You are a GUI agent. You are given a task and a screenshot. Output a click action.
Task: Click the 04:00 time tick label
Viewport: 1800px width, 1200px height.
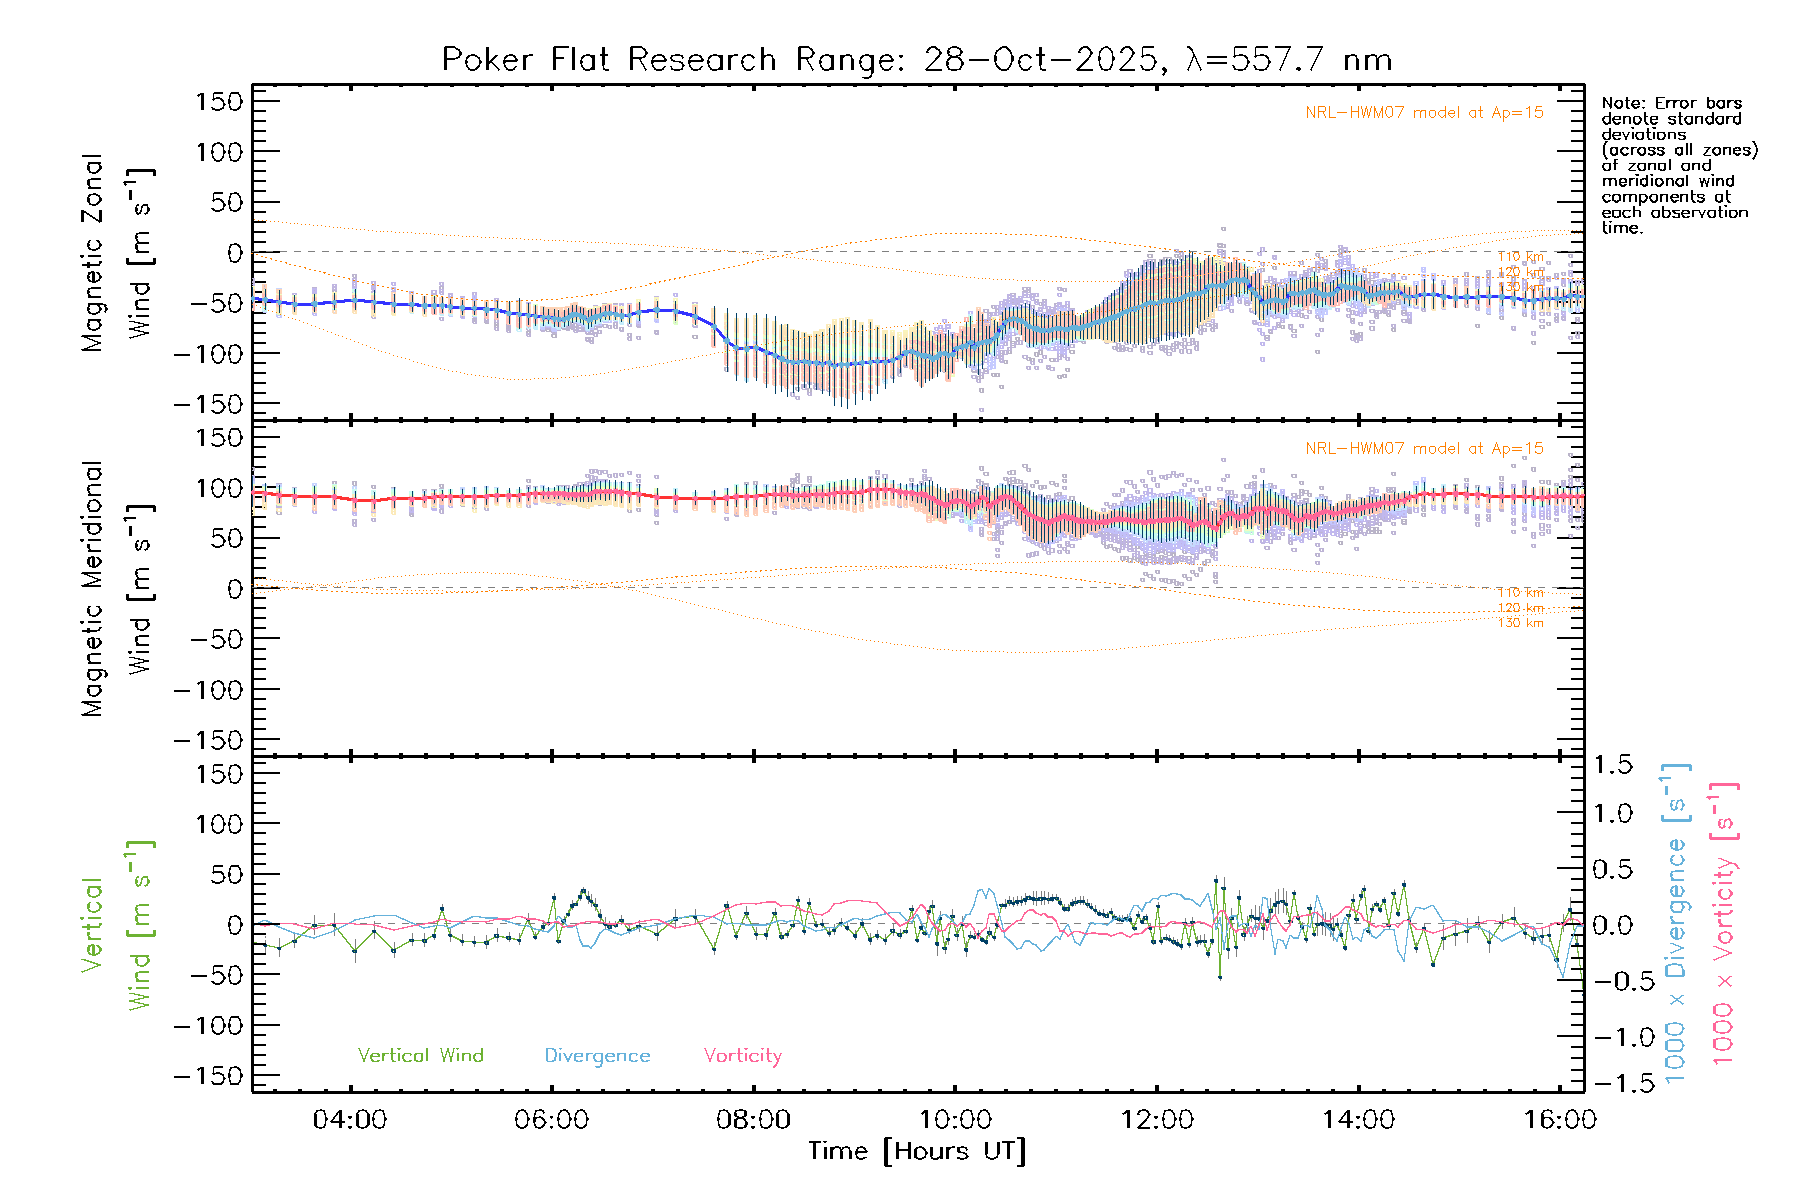point(350,1120)
